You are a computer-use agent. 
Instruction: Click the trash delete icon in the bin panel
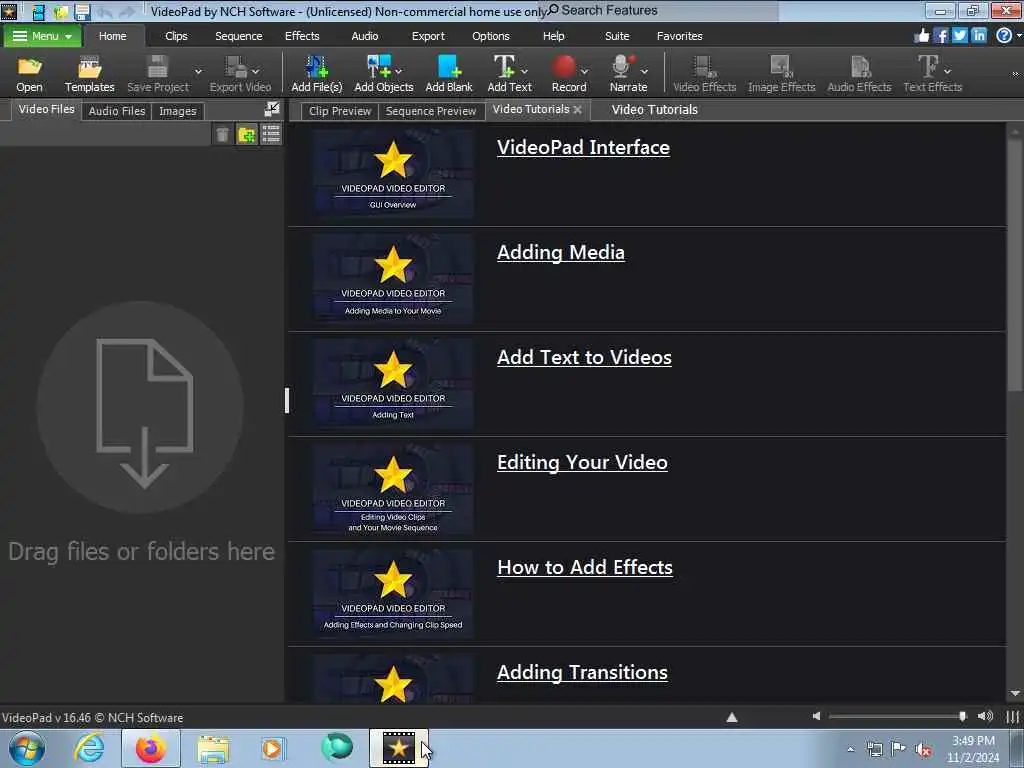point(222,135)
